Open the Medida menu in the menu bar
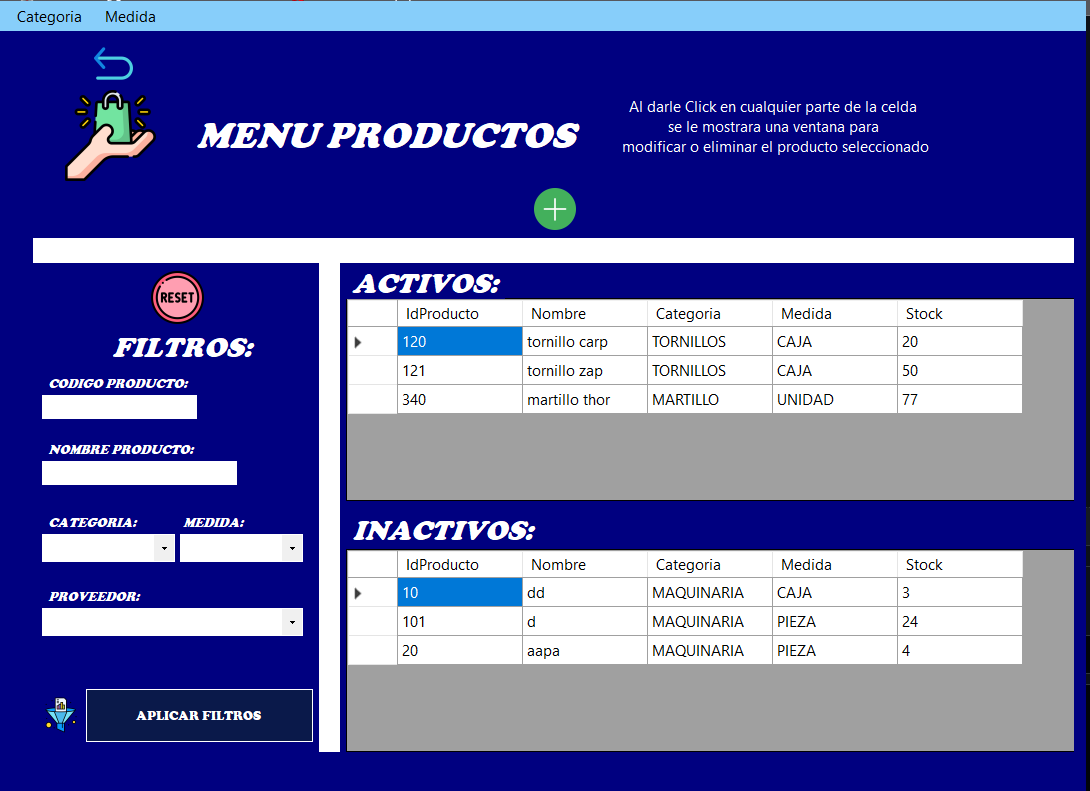Screen dimensions: 1090x791 129,16
